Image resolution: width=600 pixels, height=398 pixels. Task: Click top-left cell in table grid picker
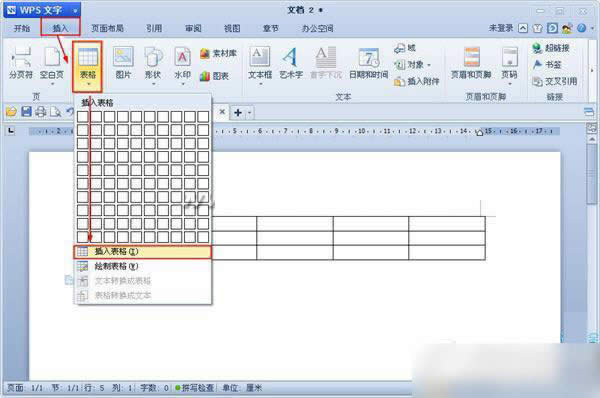[83, 116]
